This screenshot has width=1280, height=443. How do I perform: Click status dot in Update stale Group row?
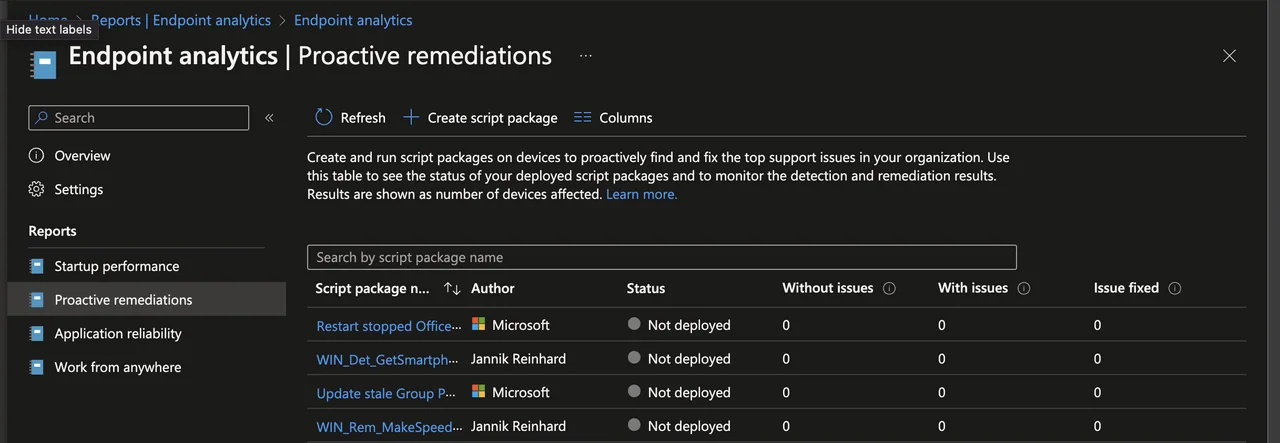(x=634, y=391)
